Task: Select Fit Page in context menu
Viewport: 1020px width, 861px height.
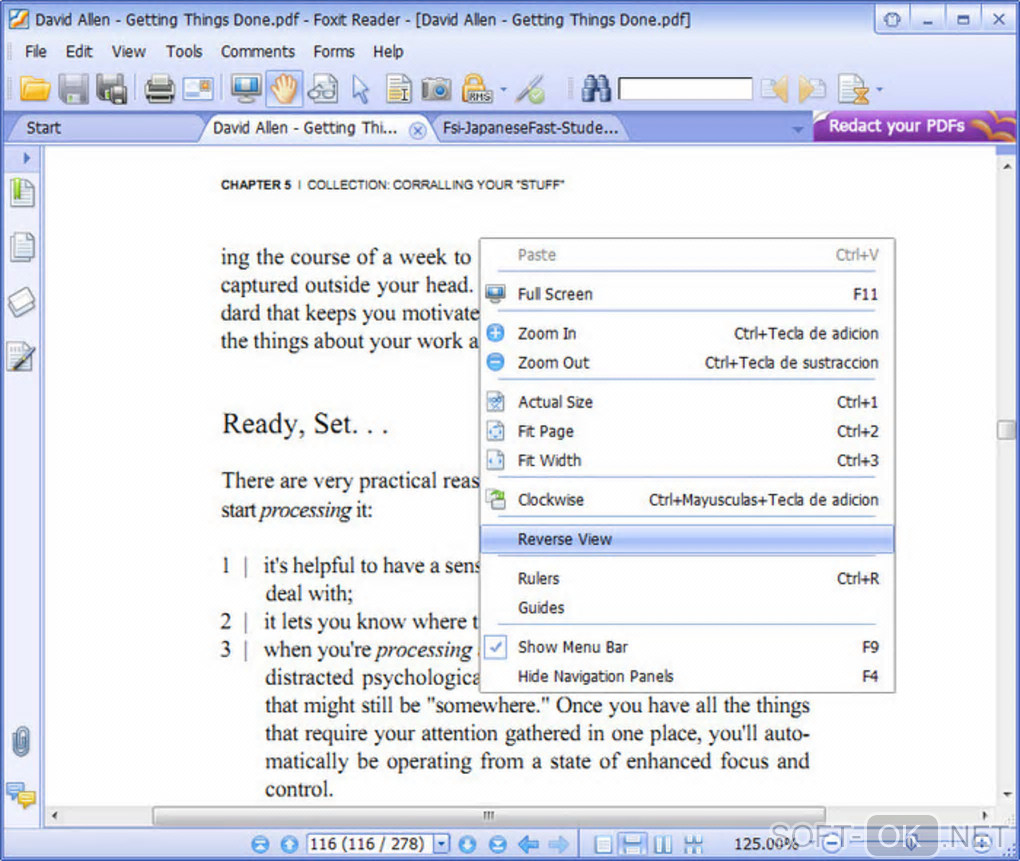Action: click(x=690, y=431)
